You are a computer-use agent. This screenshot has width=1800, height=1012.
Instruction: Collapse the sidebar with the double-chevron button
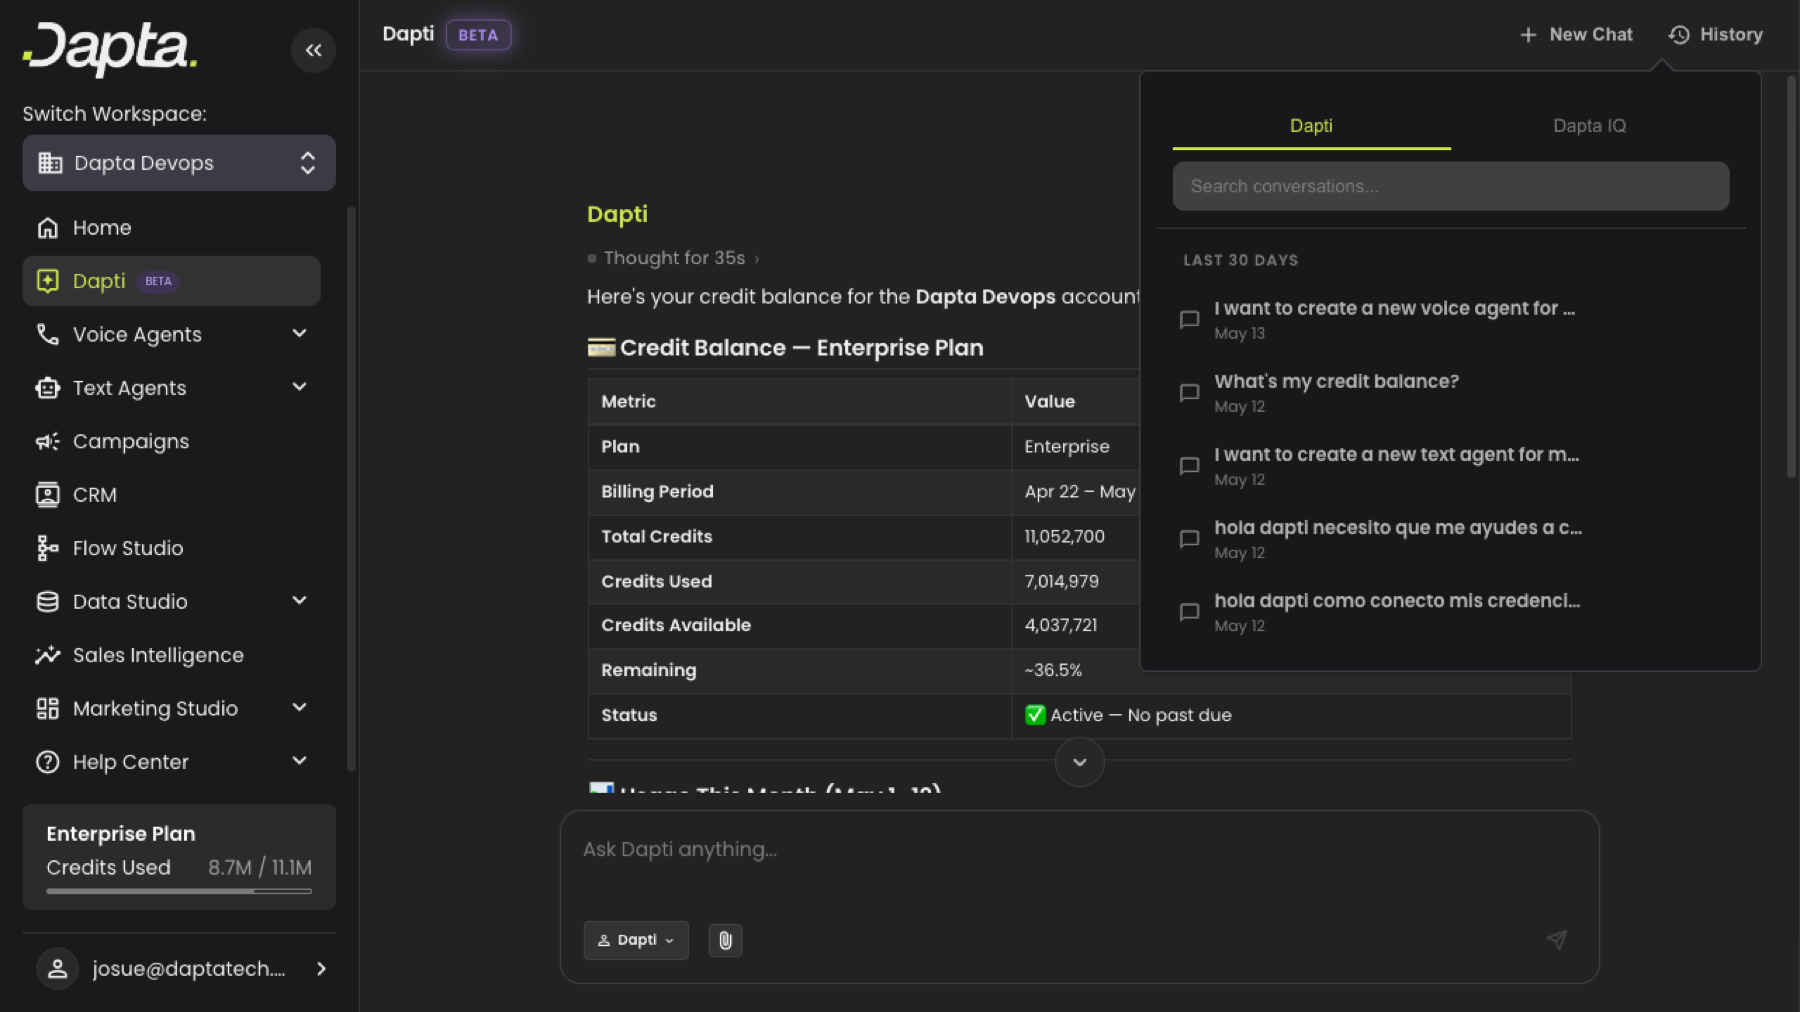(x=313, y=50)
